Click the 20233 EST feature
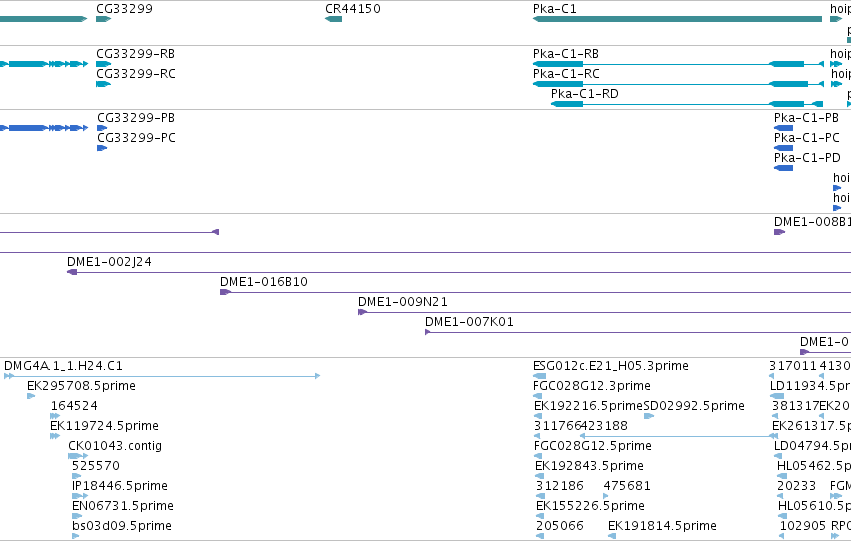This screenshot has width=851, height=541. tap(780, 497)
